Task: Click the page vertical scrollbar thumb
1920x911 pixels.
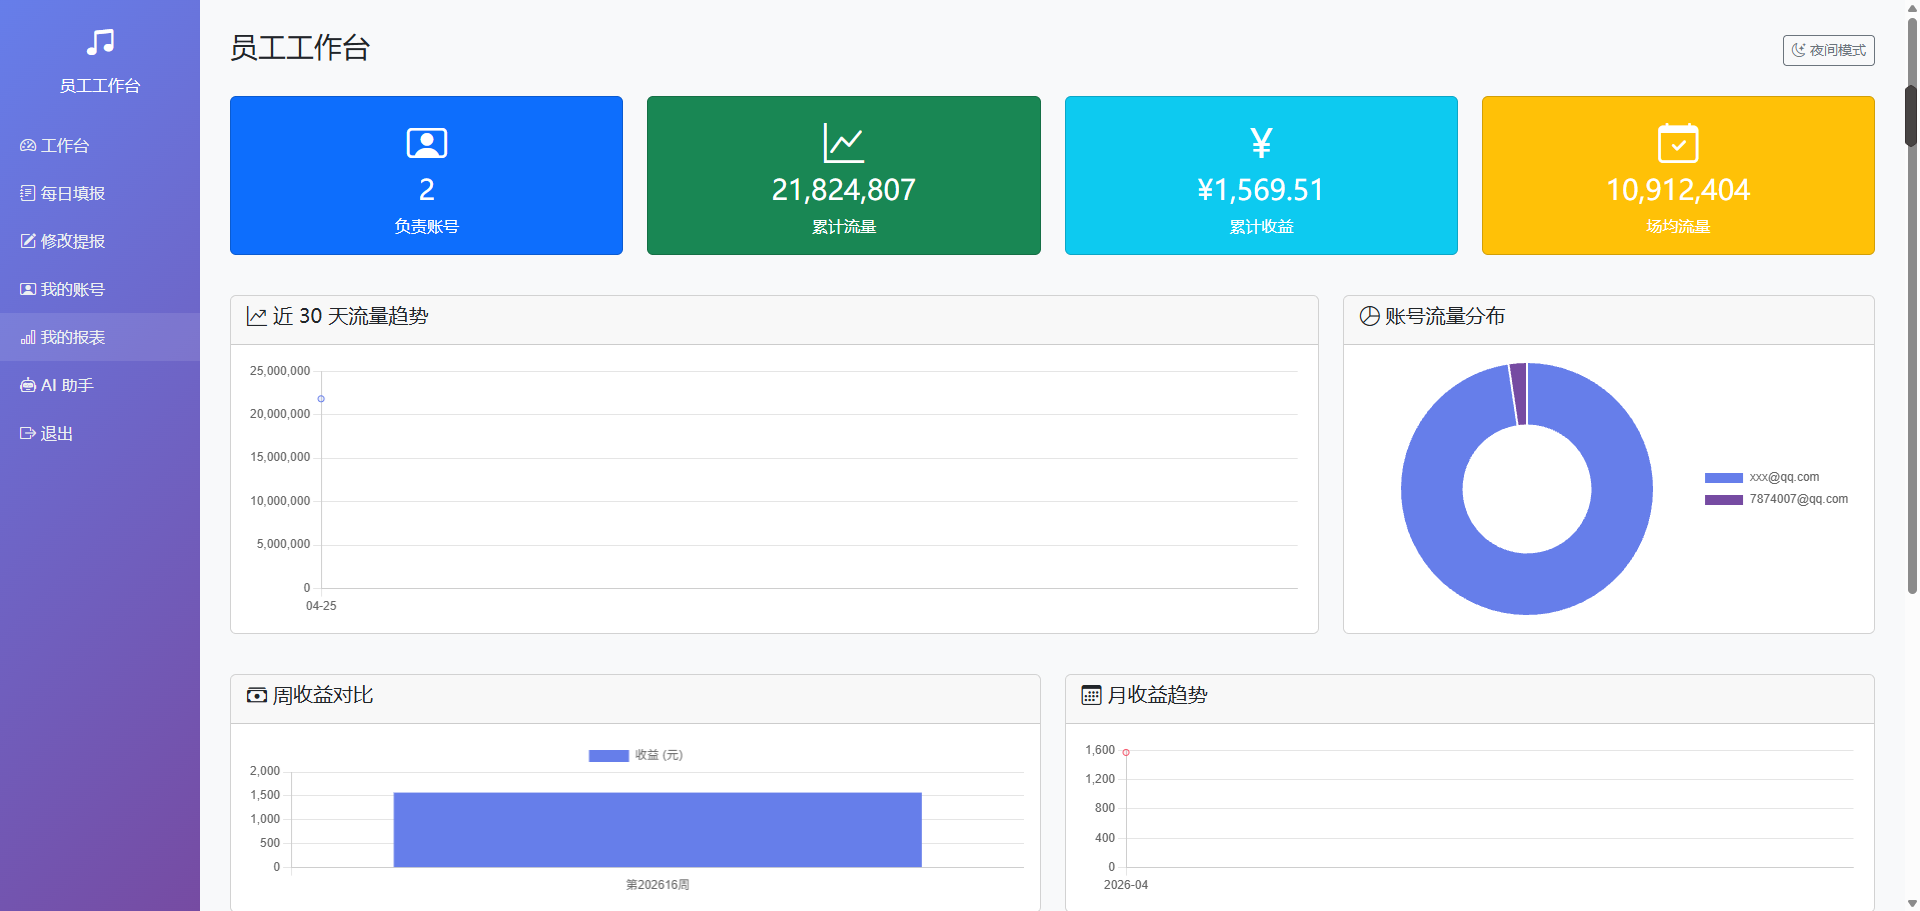Action: click(1911, 115)
